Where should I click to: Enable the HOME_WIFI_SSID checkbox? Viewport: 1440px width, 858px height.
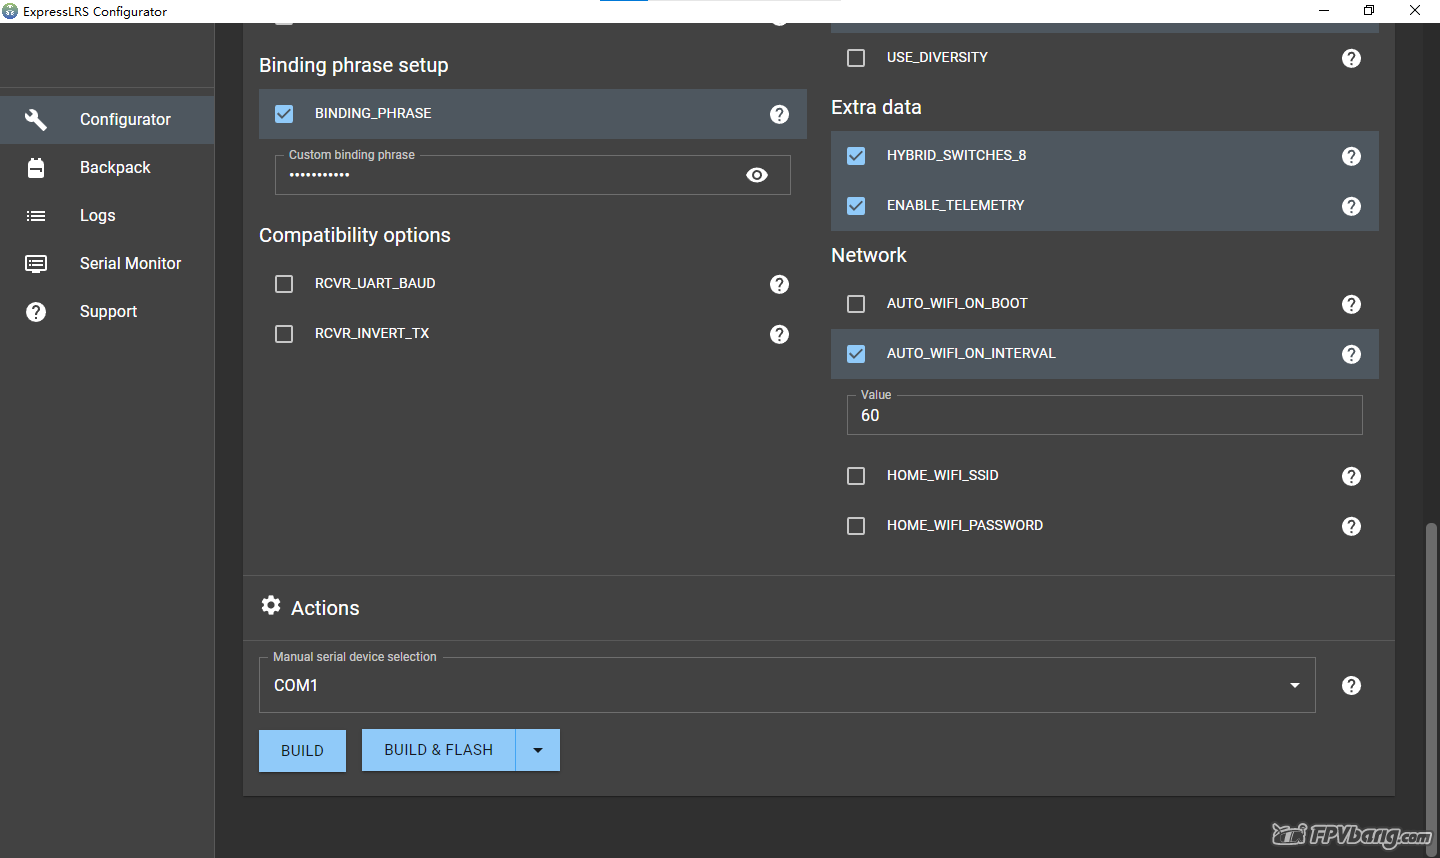(856, 476)
